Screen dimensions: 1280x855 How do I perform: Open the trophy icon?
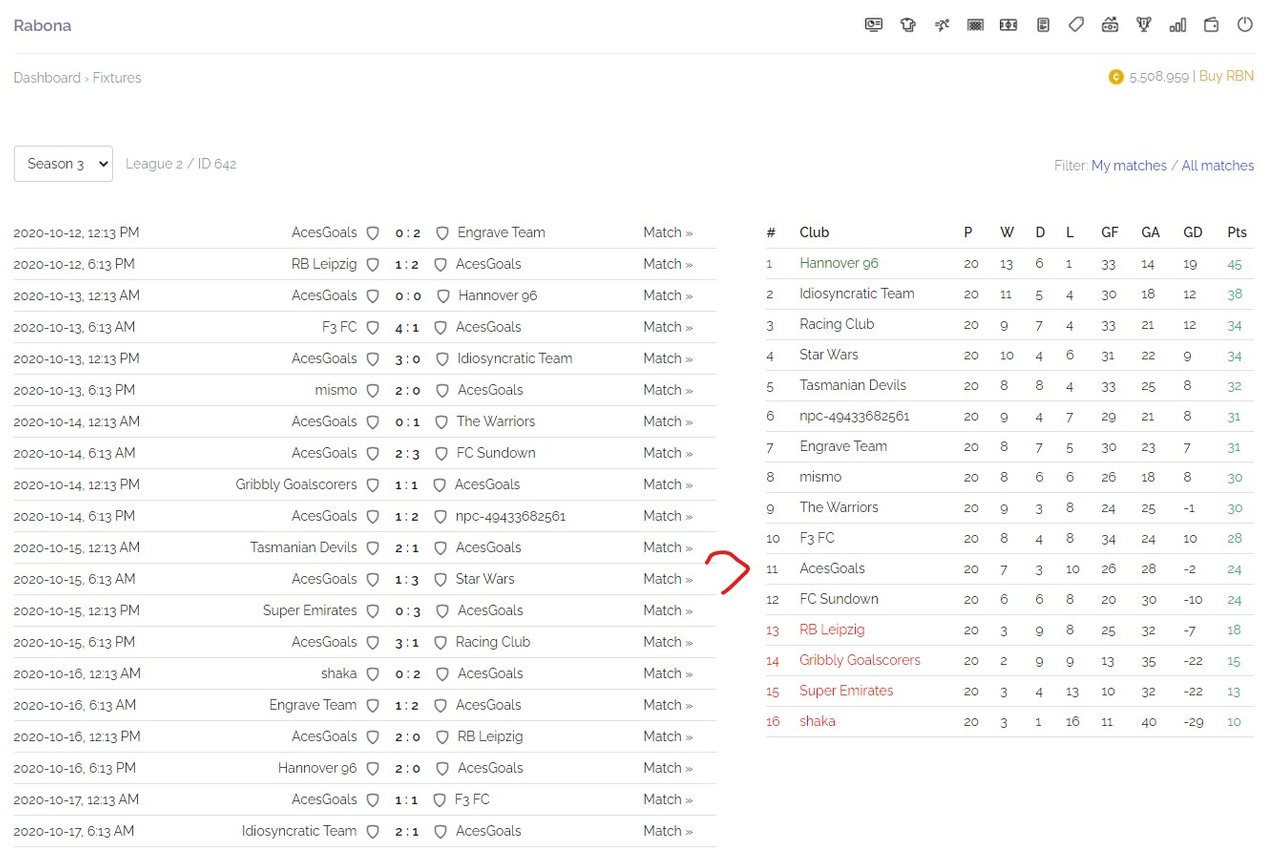[x=1144, y=25]
